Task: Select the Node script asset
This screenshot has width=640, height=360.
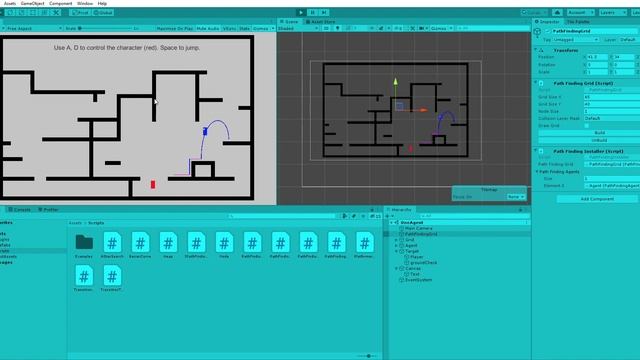Action: click(x=224, y=244)
